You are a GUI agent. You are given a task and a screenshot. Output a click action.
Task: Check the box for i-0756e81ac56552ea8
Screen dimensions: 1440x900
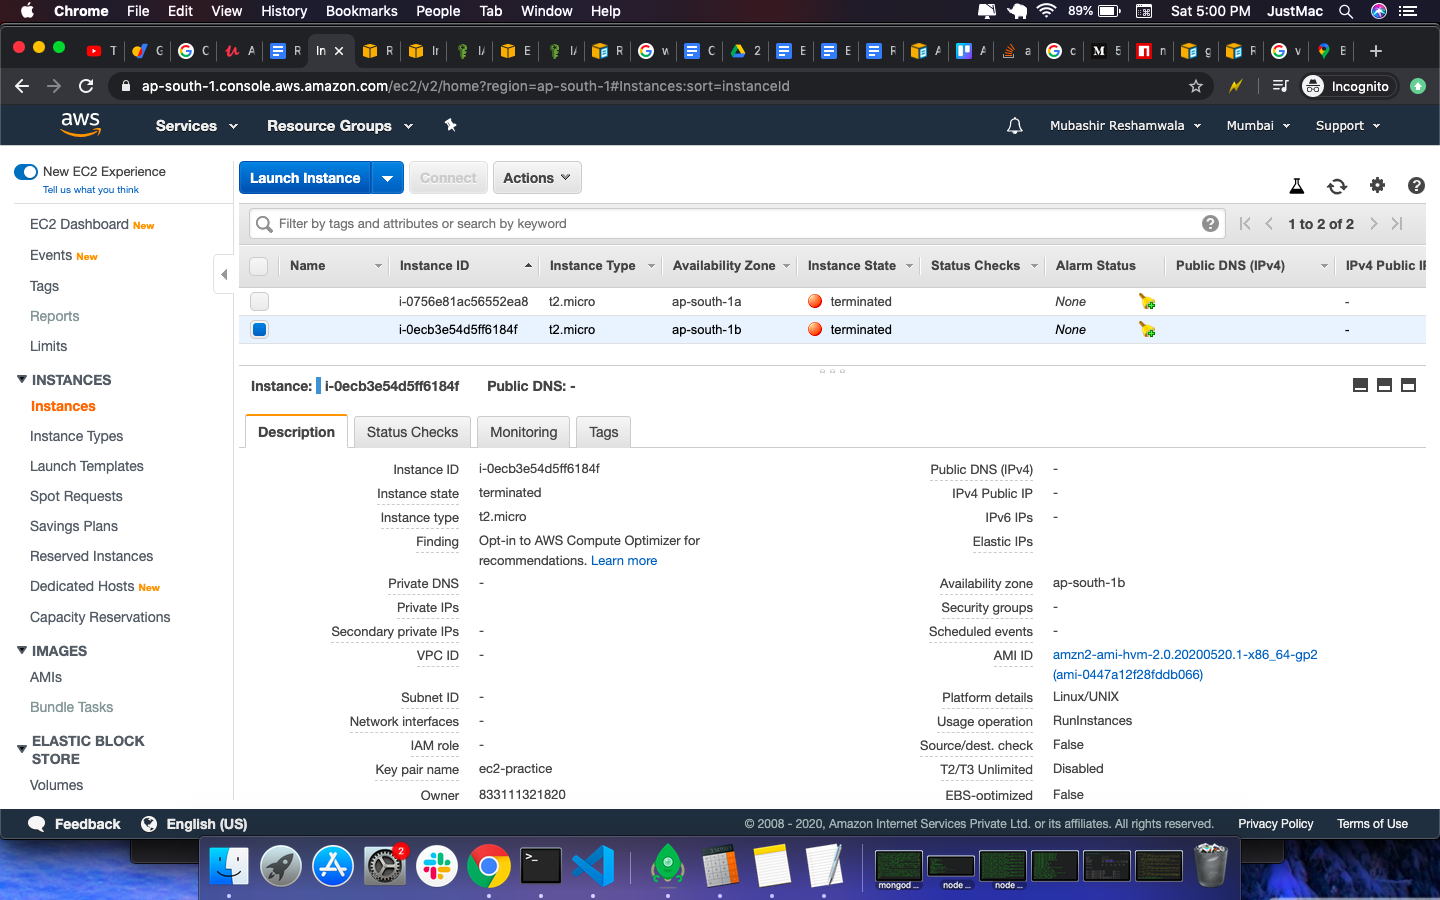point(259,301)
